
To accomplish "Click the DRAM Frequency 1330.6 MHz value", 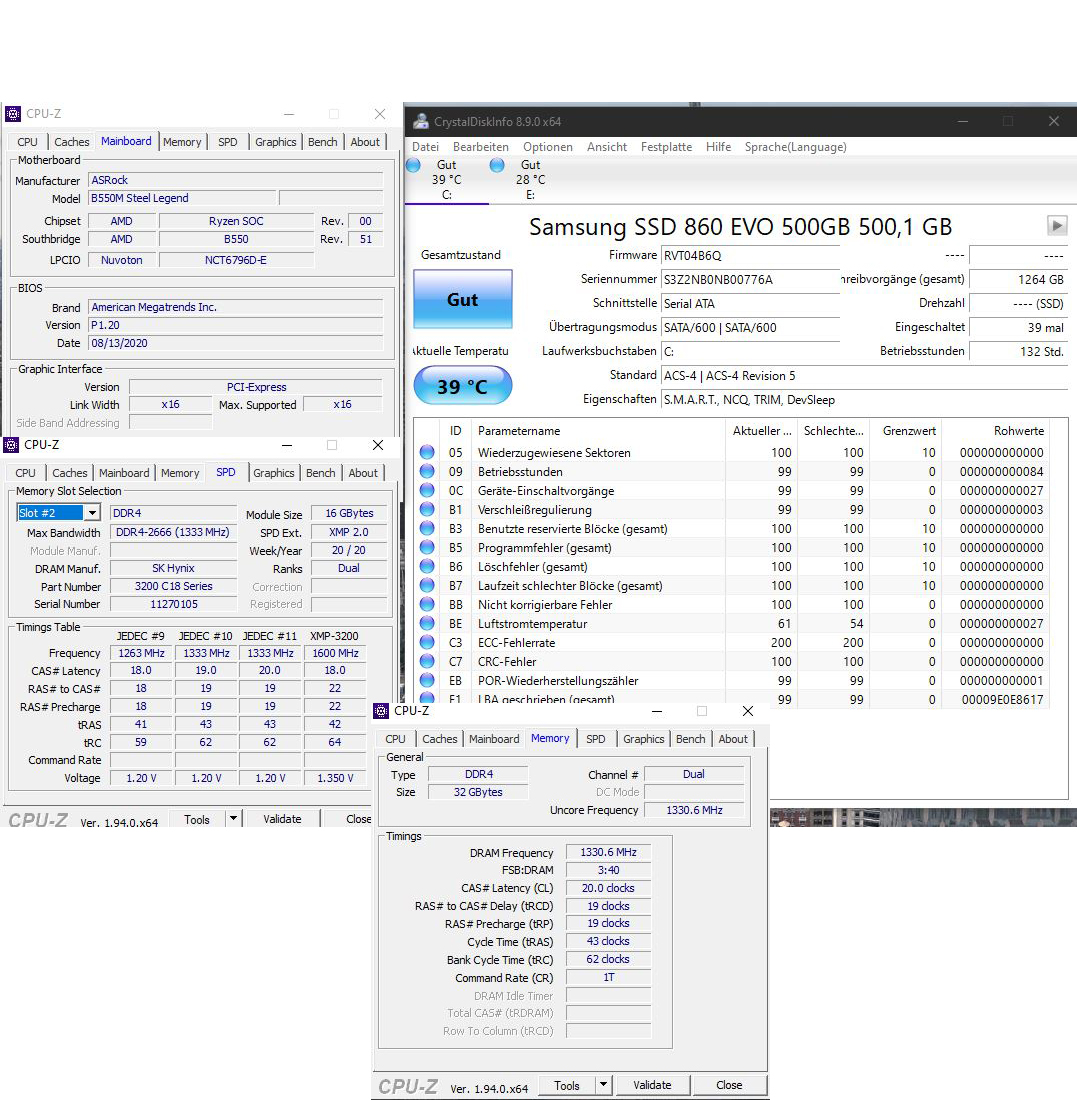I will [x=608, y=852].
